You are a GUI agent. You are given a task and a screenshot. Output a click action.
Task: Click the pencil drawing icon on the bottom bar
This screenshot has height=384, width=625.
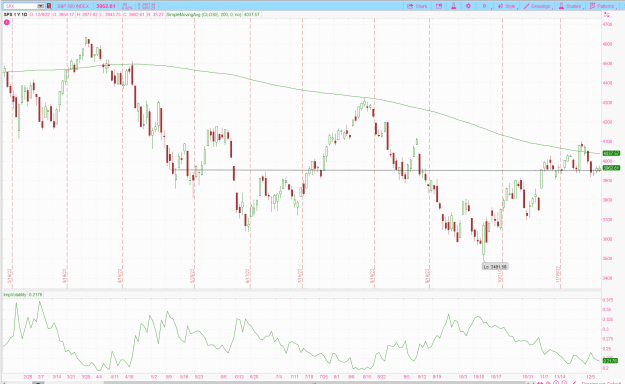pyautogui.click(x=574, y=382)
